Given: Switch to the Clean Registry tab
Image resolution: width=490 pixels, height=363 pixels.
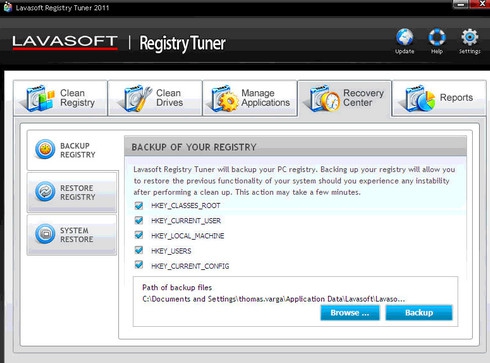Looking at the screenshot, I should click(60, 98).
